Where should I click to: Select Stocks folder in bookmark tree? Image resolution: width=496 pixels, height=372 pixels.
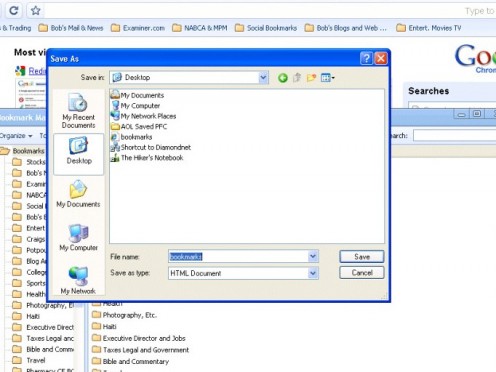coord(29,162)
